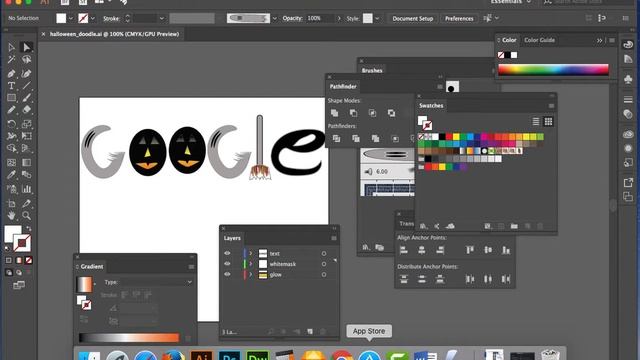Click Minus Front shape mode in Pathfinder
Screen dimensions: 640x360
click(x=353, y=113)
